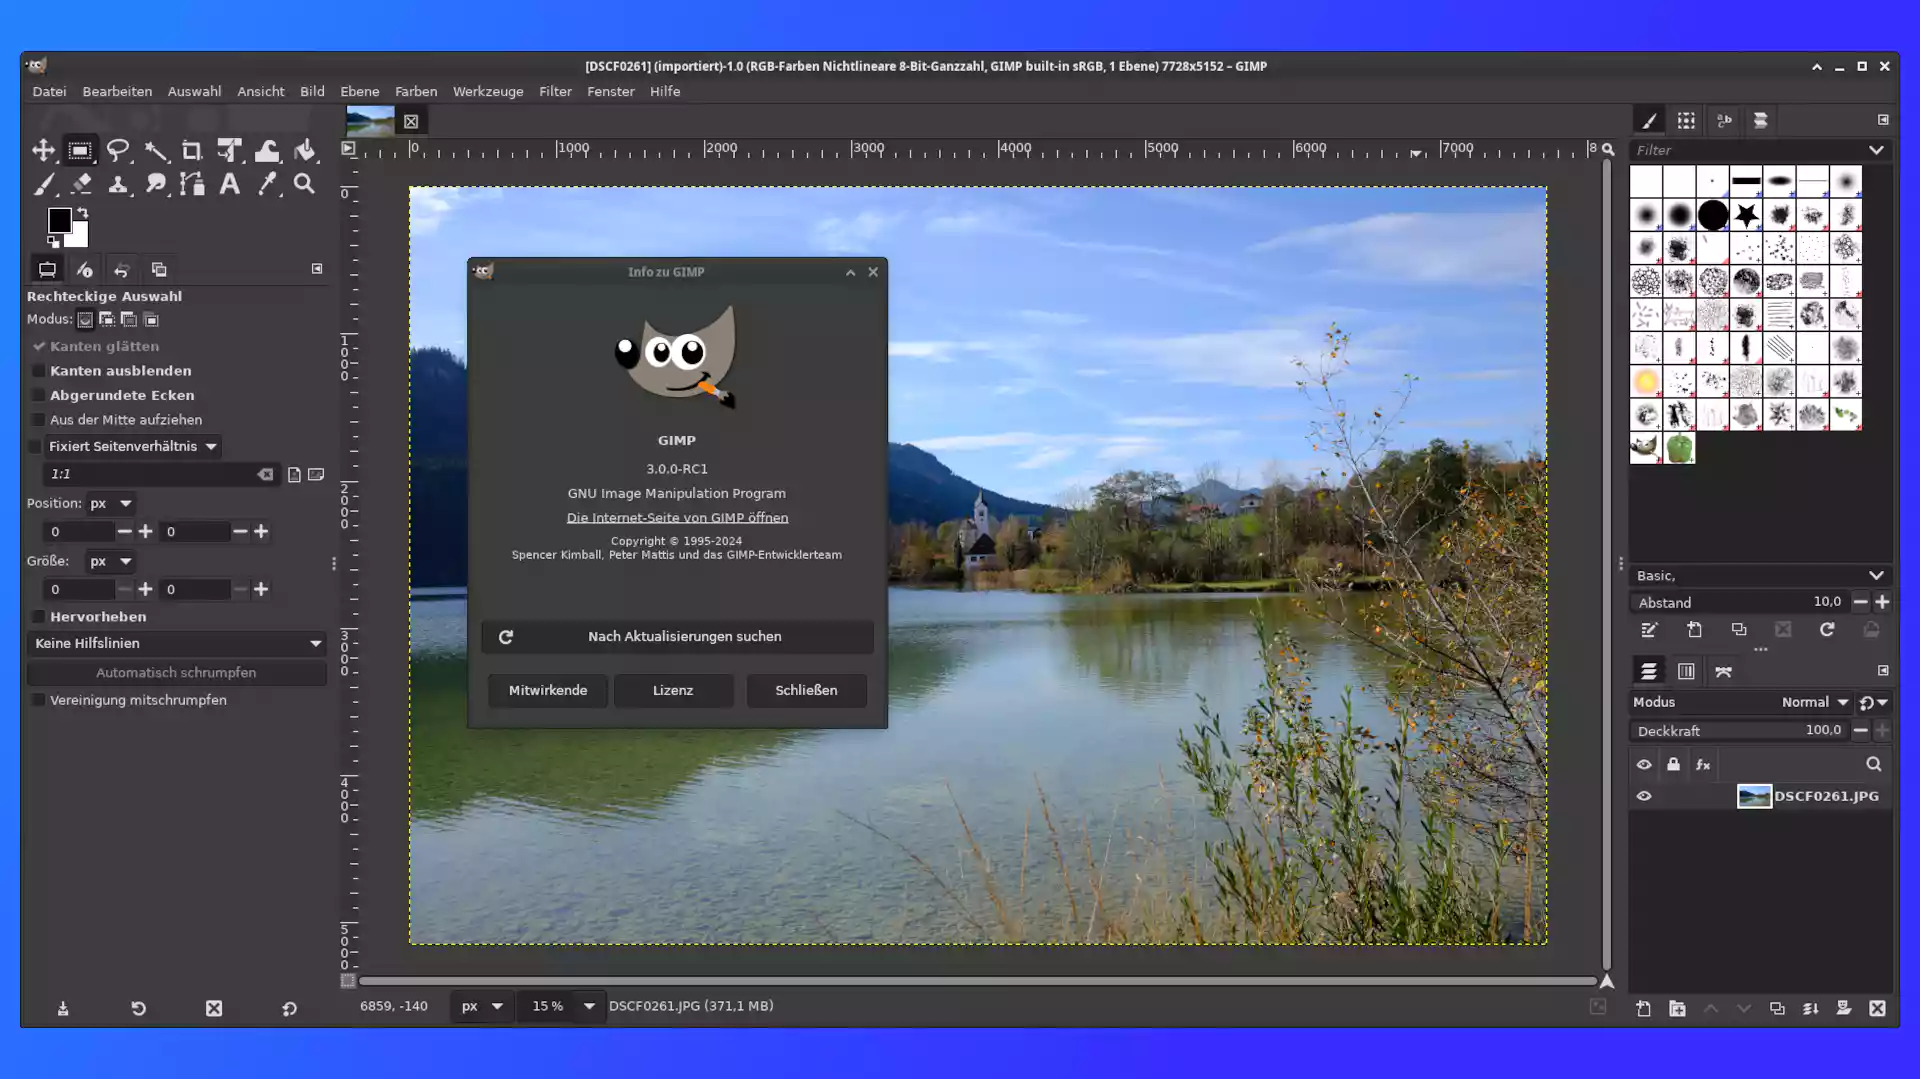Select the Crop tool
Viewport: 1920px width, 1079px height.
192,151
